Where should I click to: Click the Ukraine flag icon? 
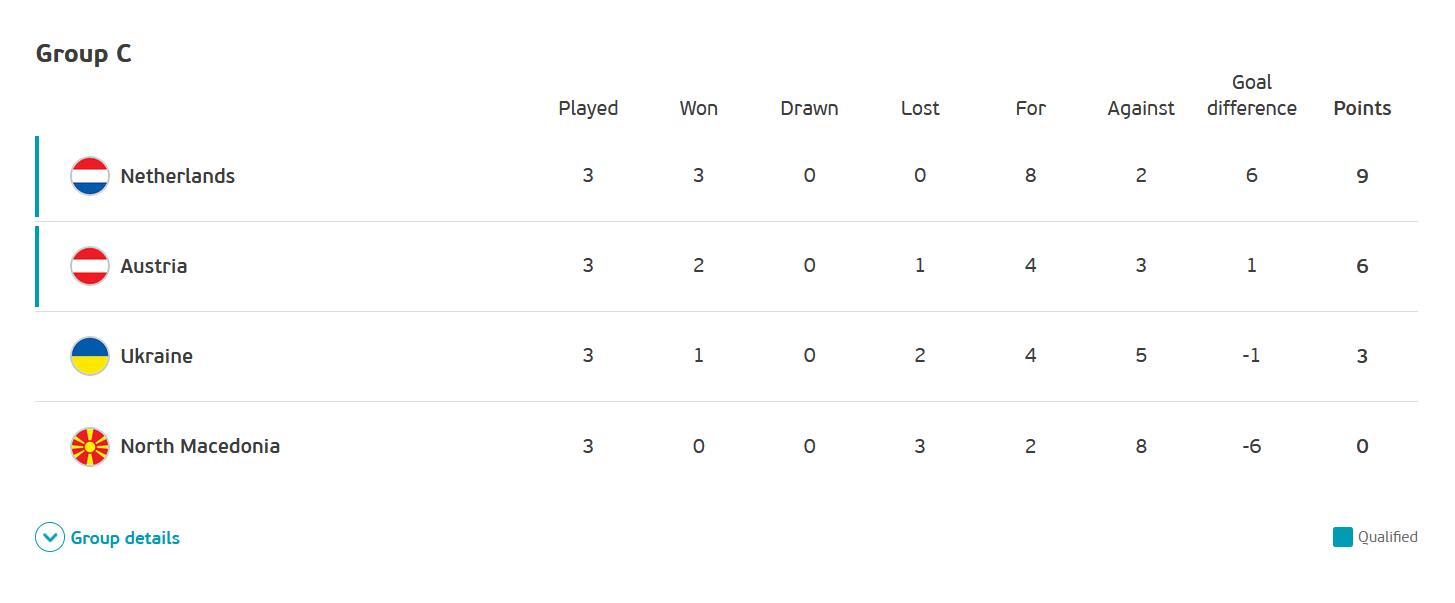tap(90, 356)
